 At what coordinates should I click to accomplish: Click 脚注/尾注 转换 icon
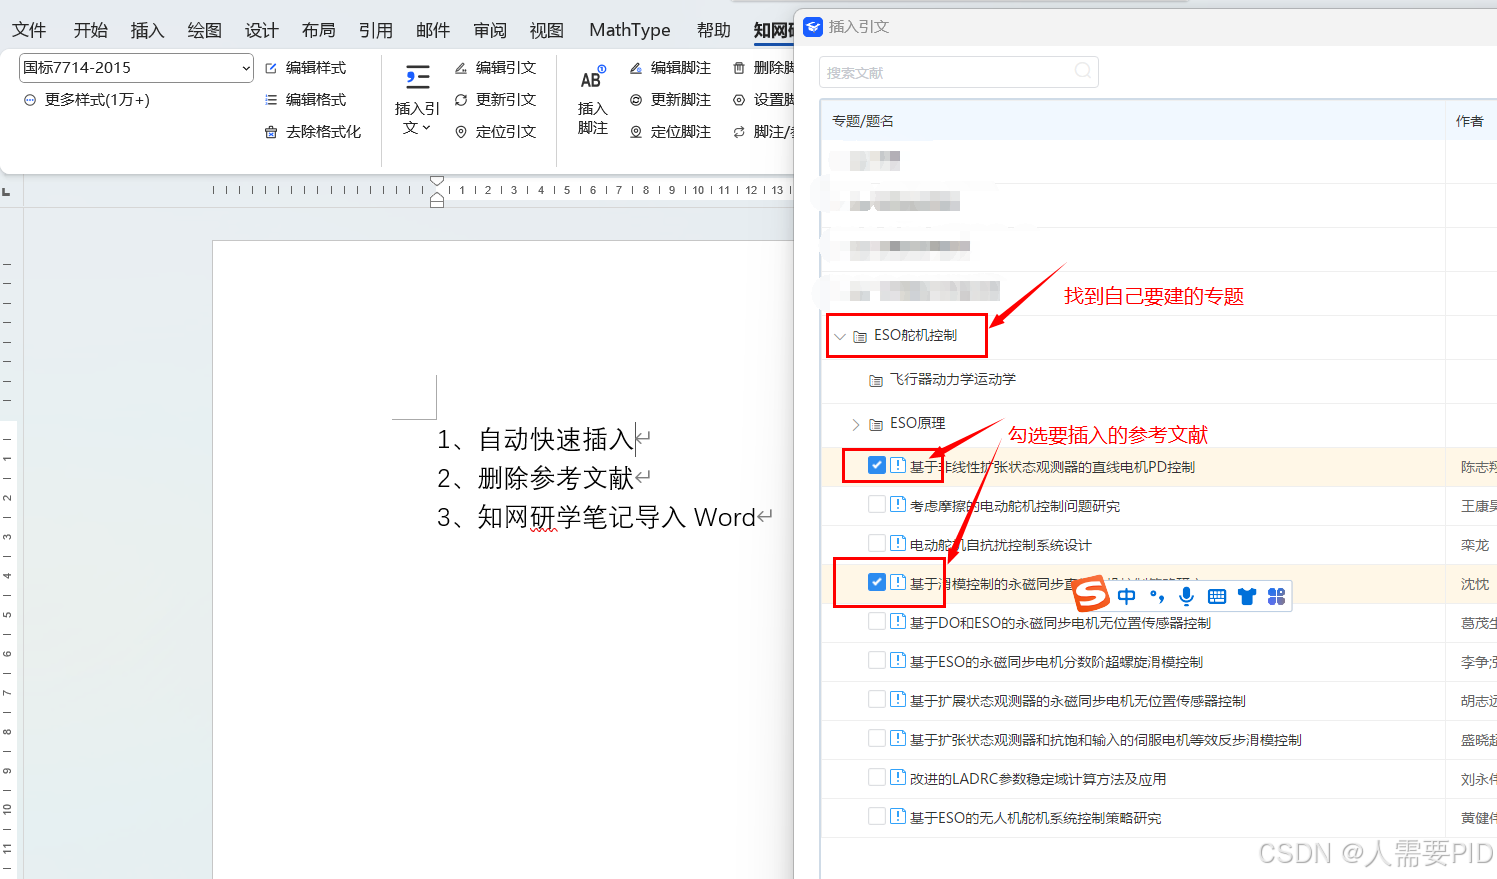[739, 132]
